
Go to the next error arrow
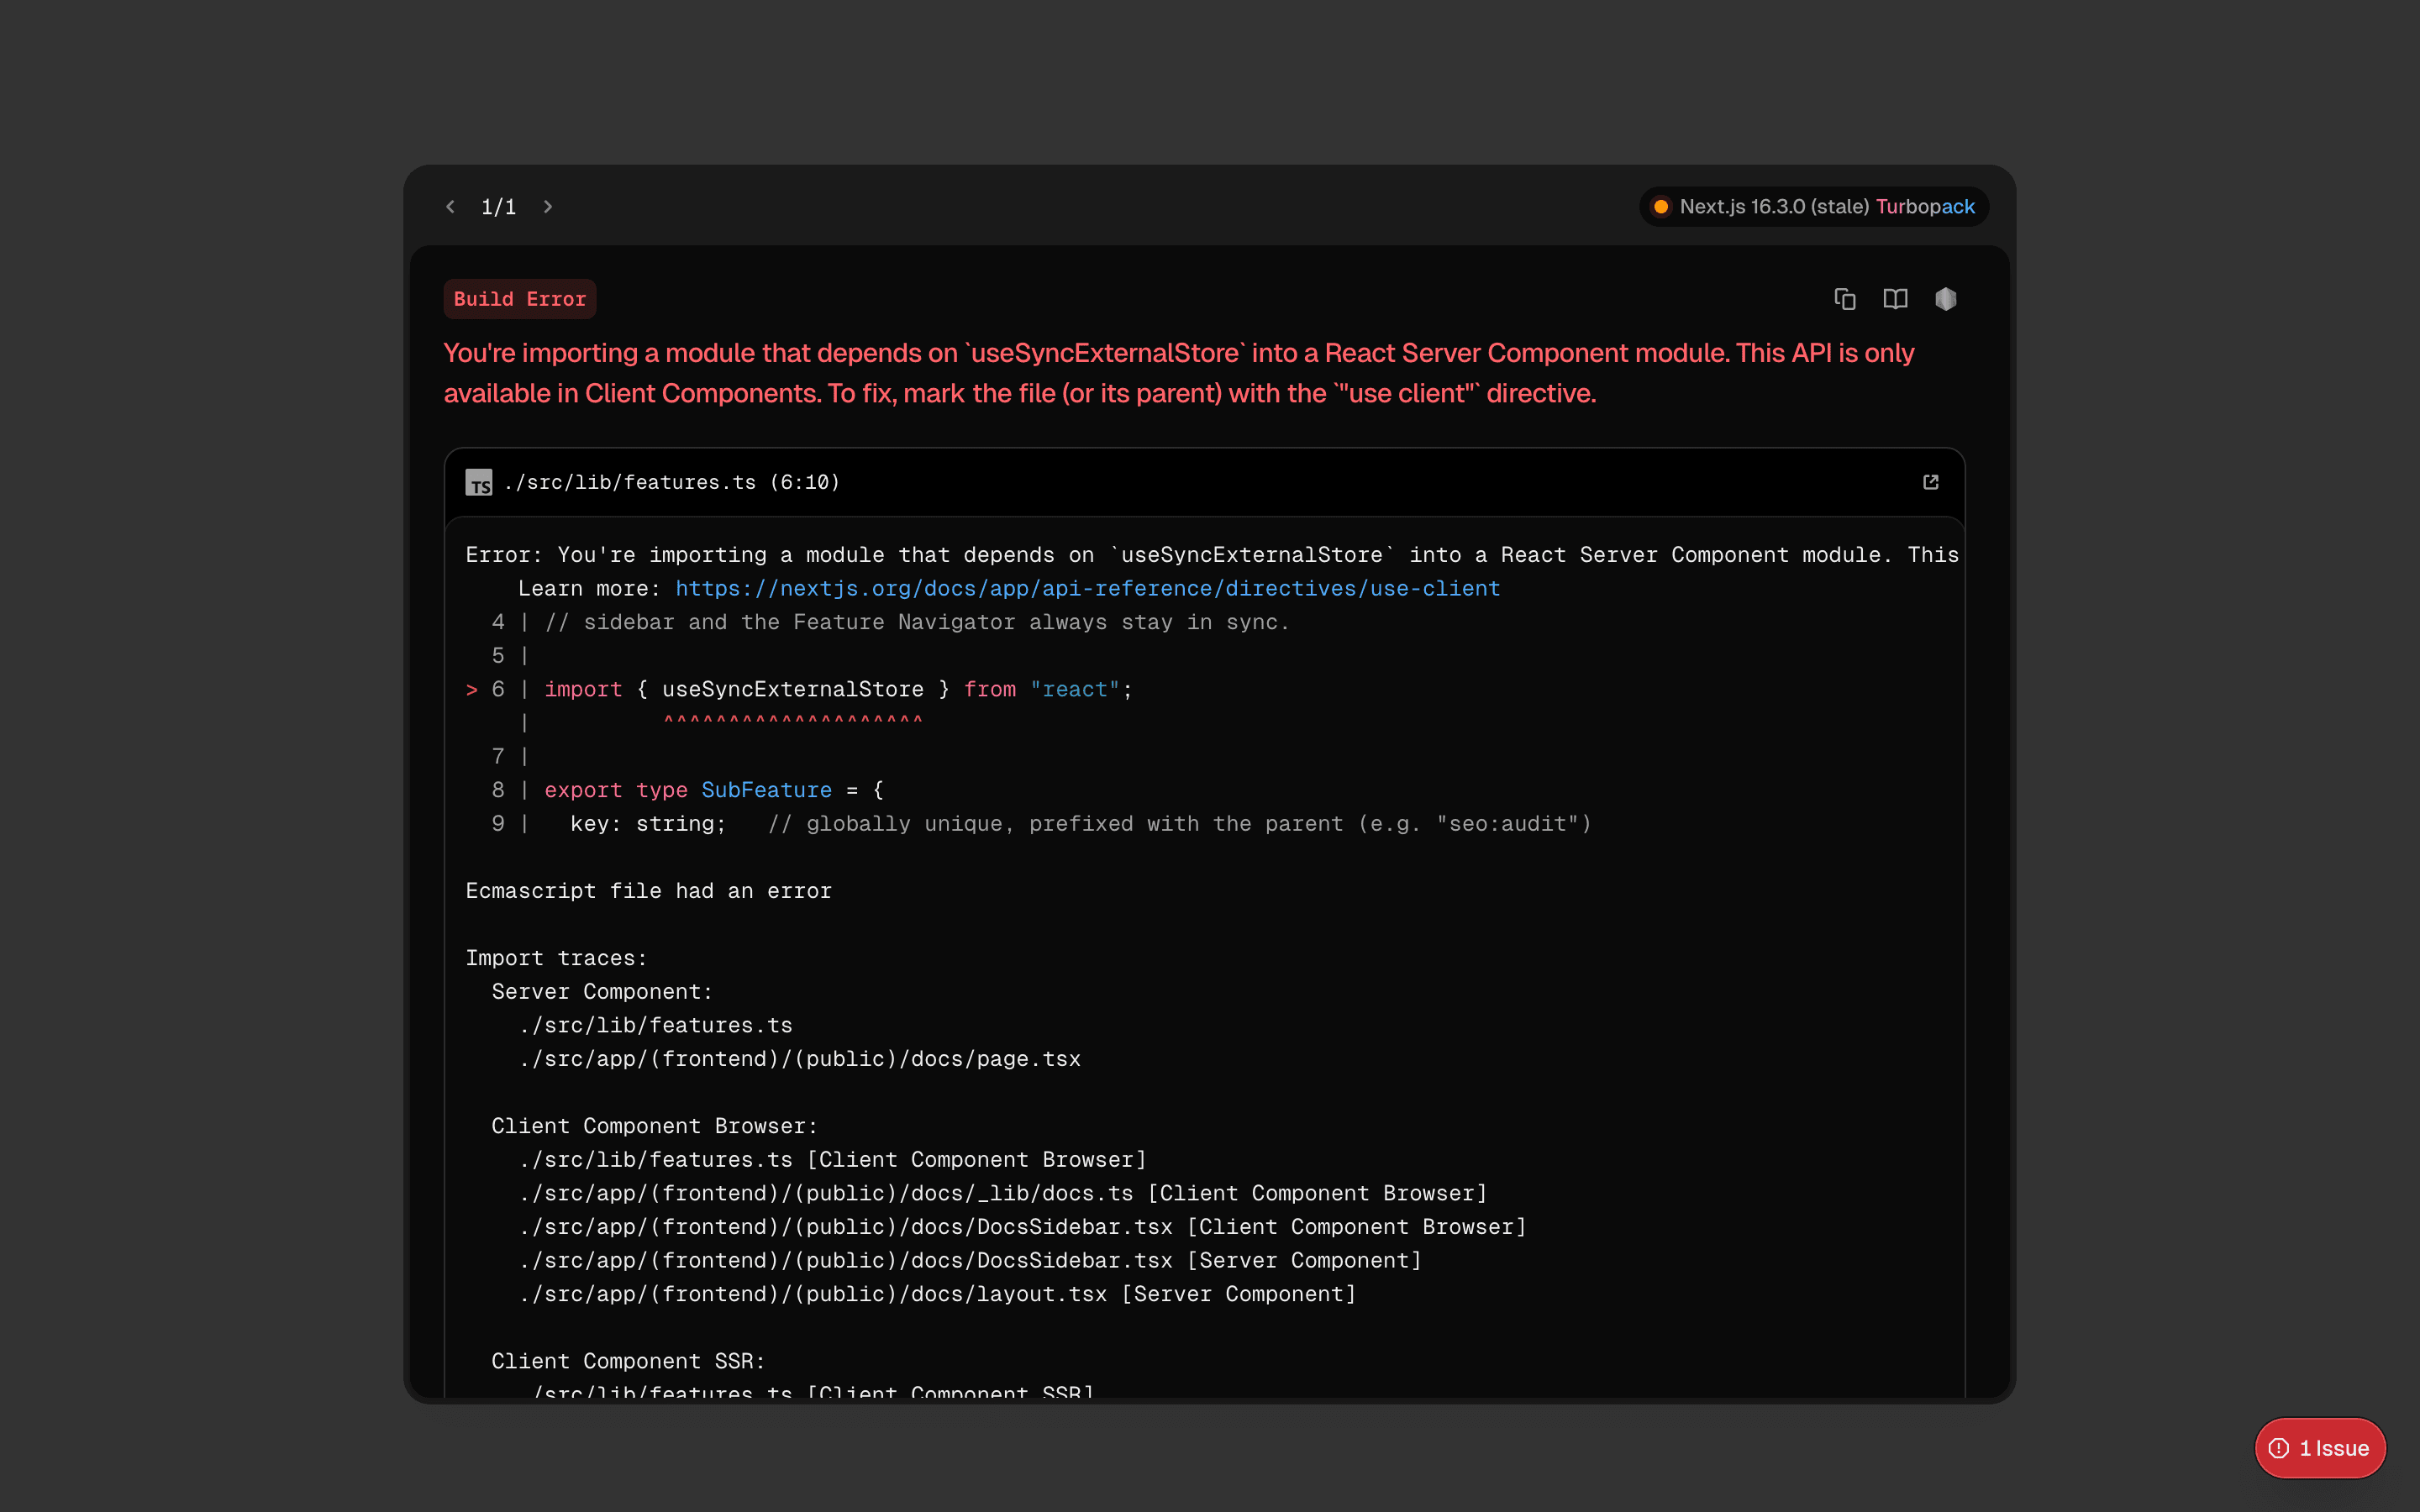pyautogui.click(x=548, y=207)
